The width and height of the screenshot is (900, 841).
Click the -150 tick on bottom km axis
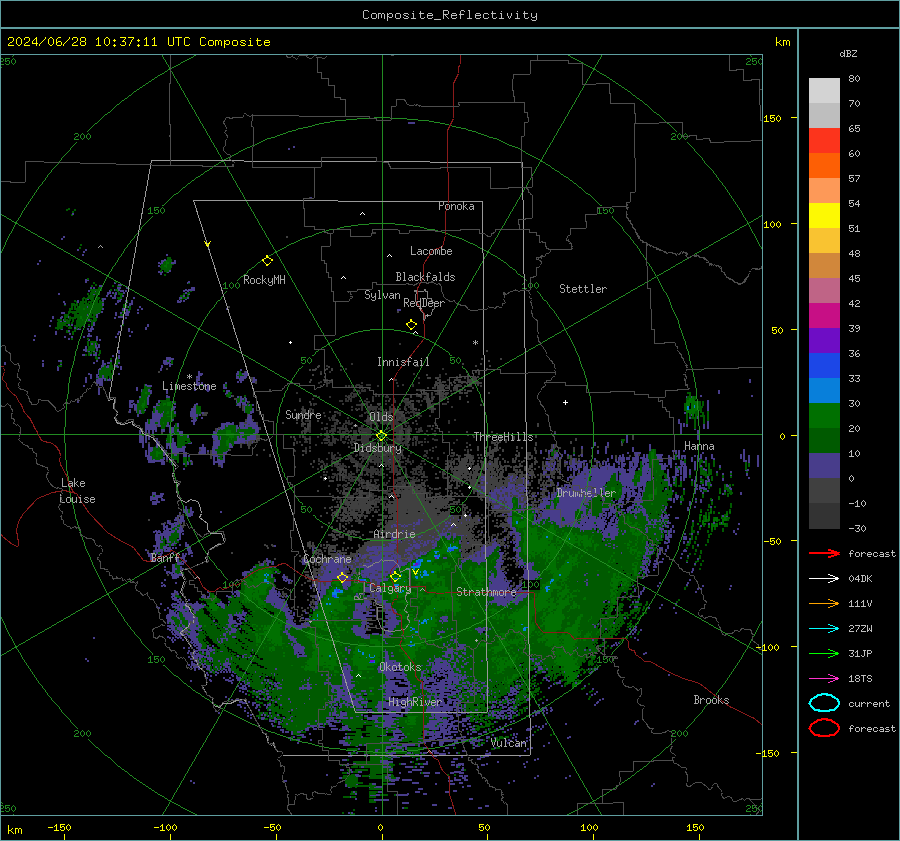(59, 827)
